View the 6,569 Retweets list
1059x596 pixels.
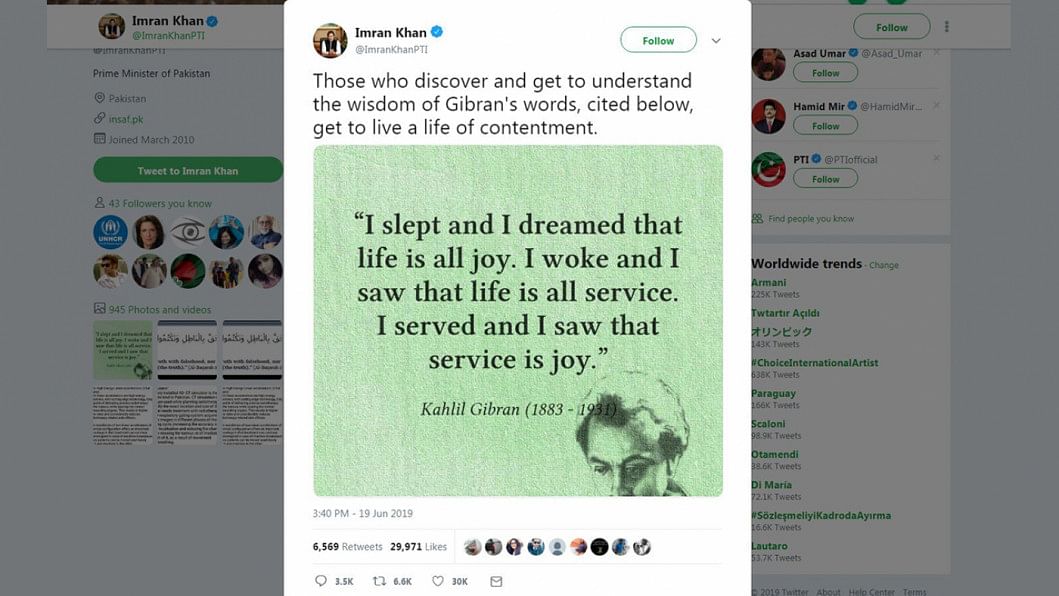[348, 547]
